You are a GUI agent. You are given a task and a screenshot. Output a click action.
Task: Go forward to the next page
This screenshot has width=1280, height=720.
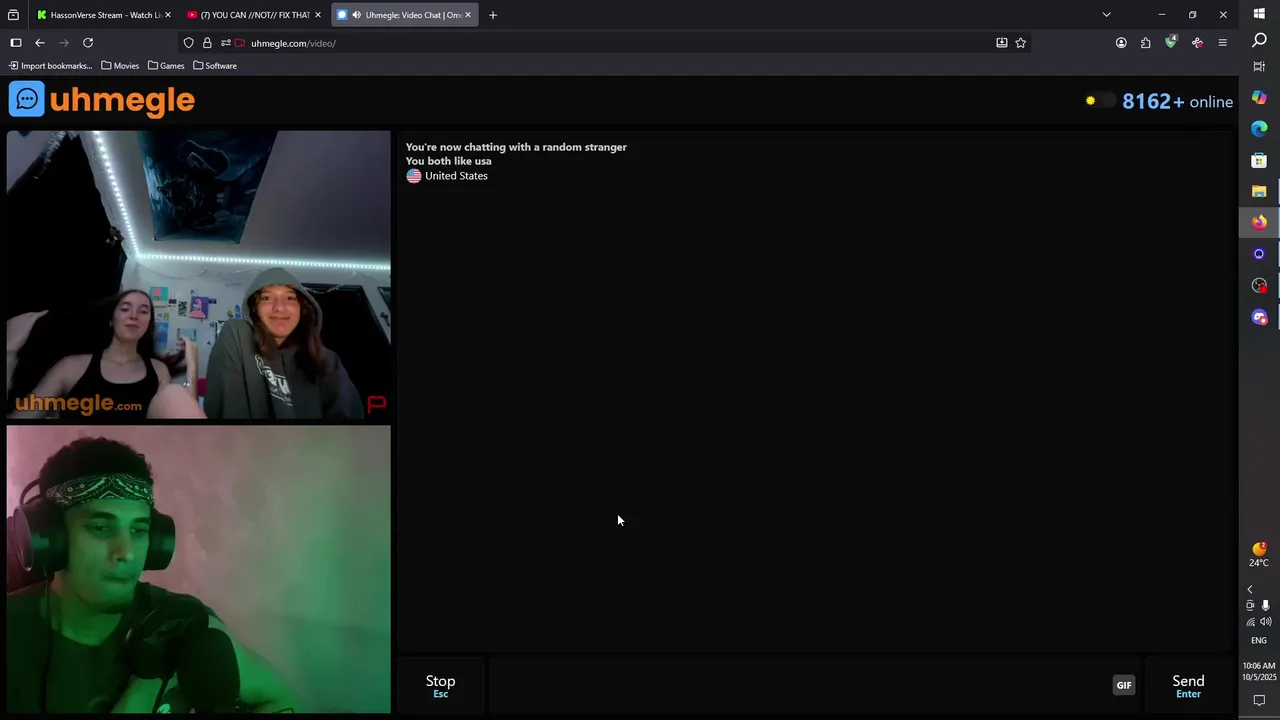point(64,43)
